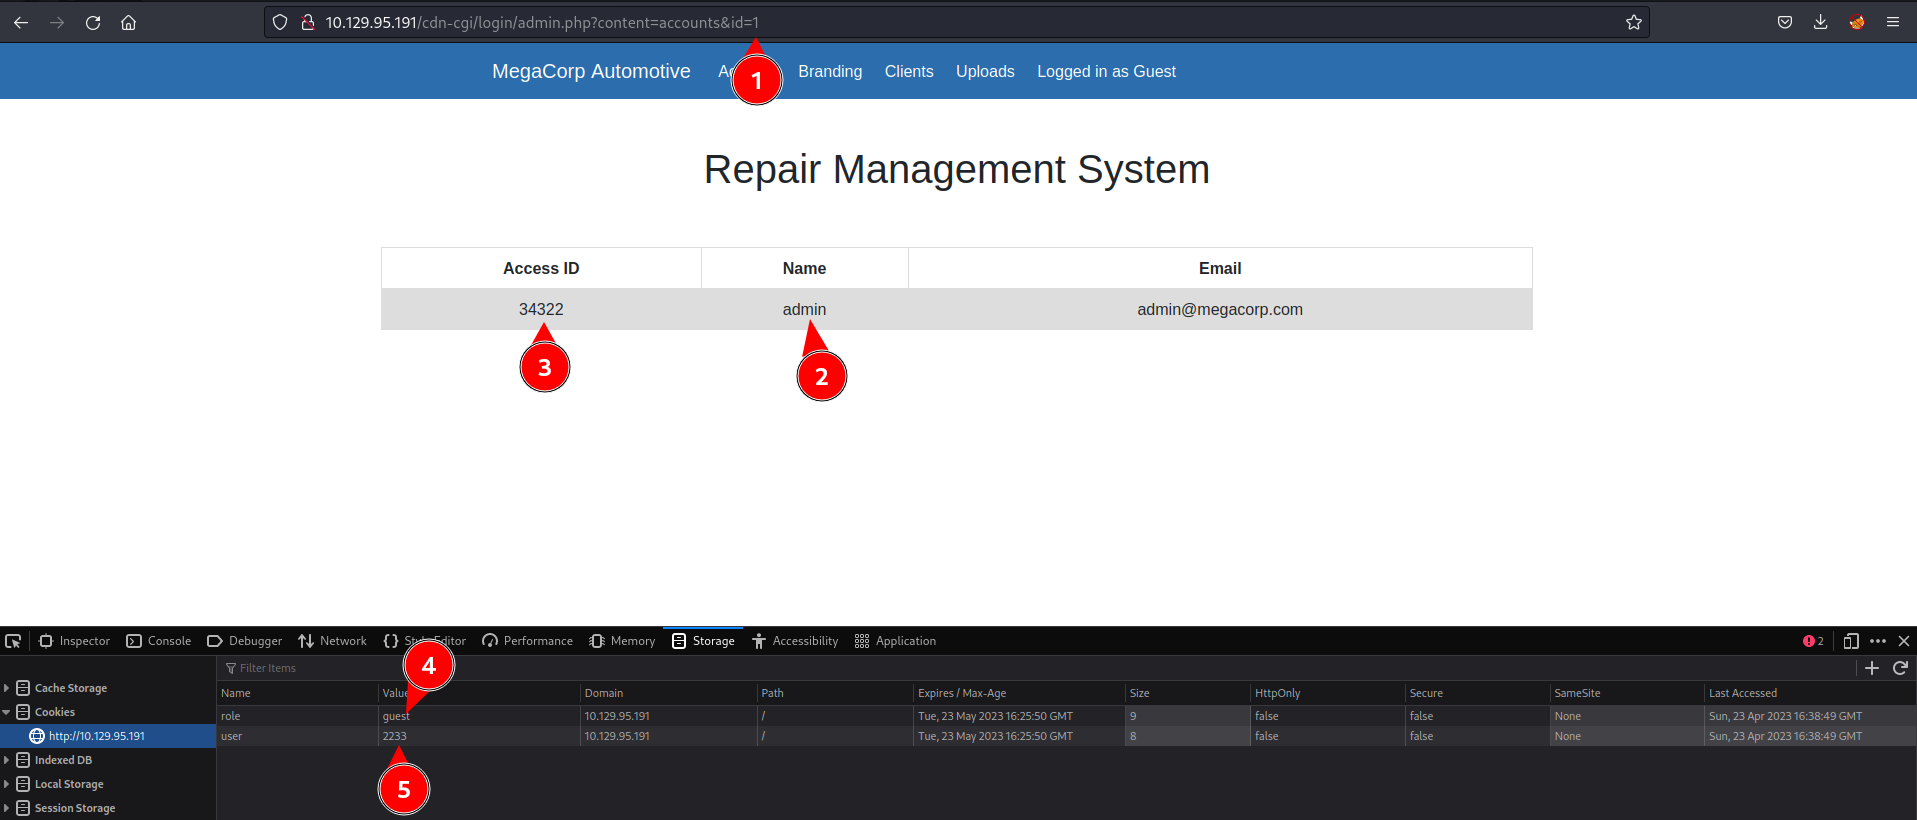This screenshot has height=820, width=1917.
Task: Sort by the SameSite column header
Action: [1627, 693]
